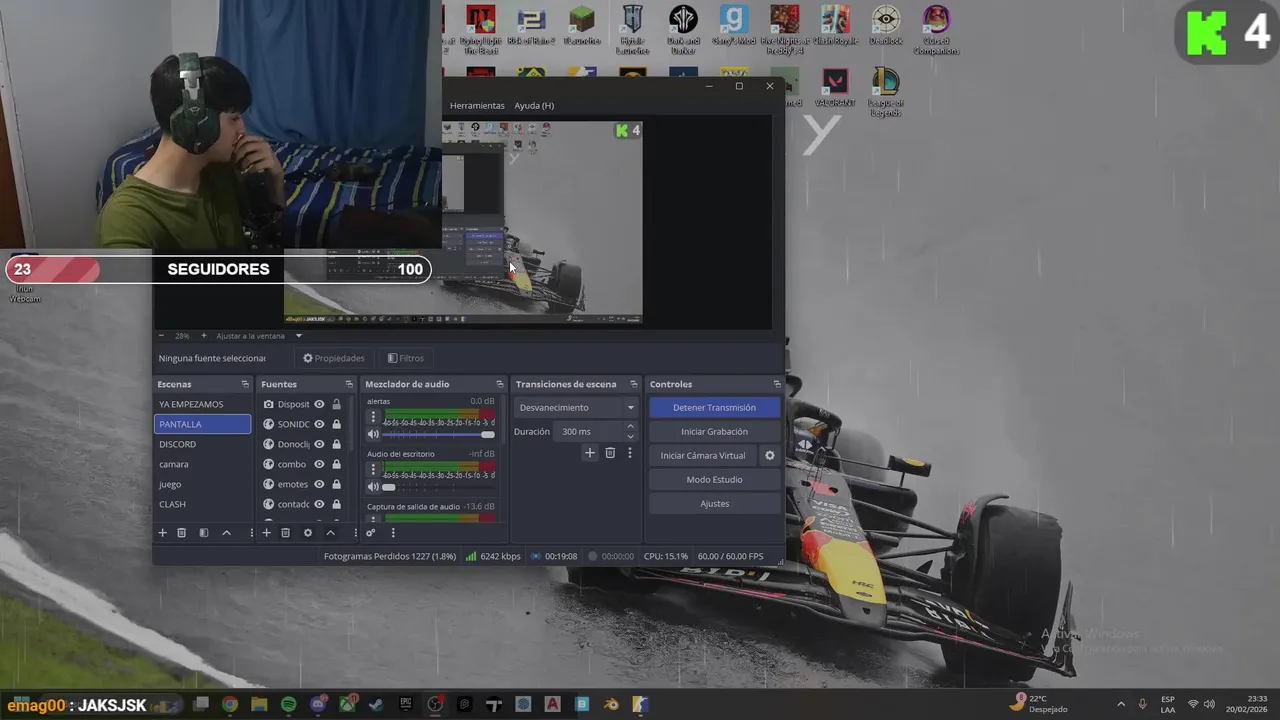Switch to the camara scene

(x=202, y=464)
